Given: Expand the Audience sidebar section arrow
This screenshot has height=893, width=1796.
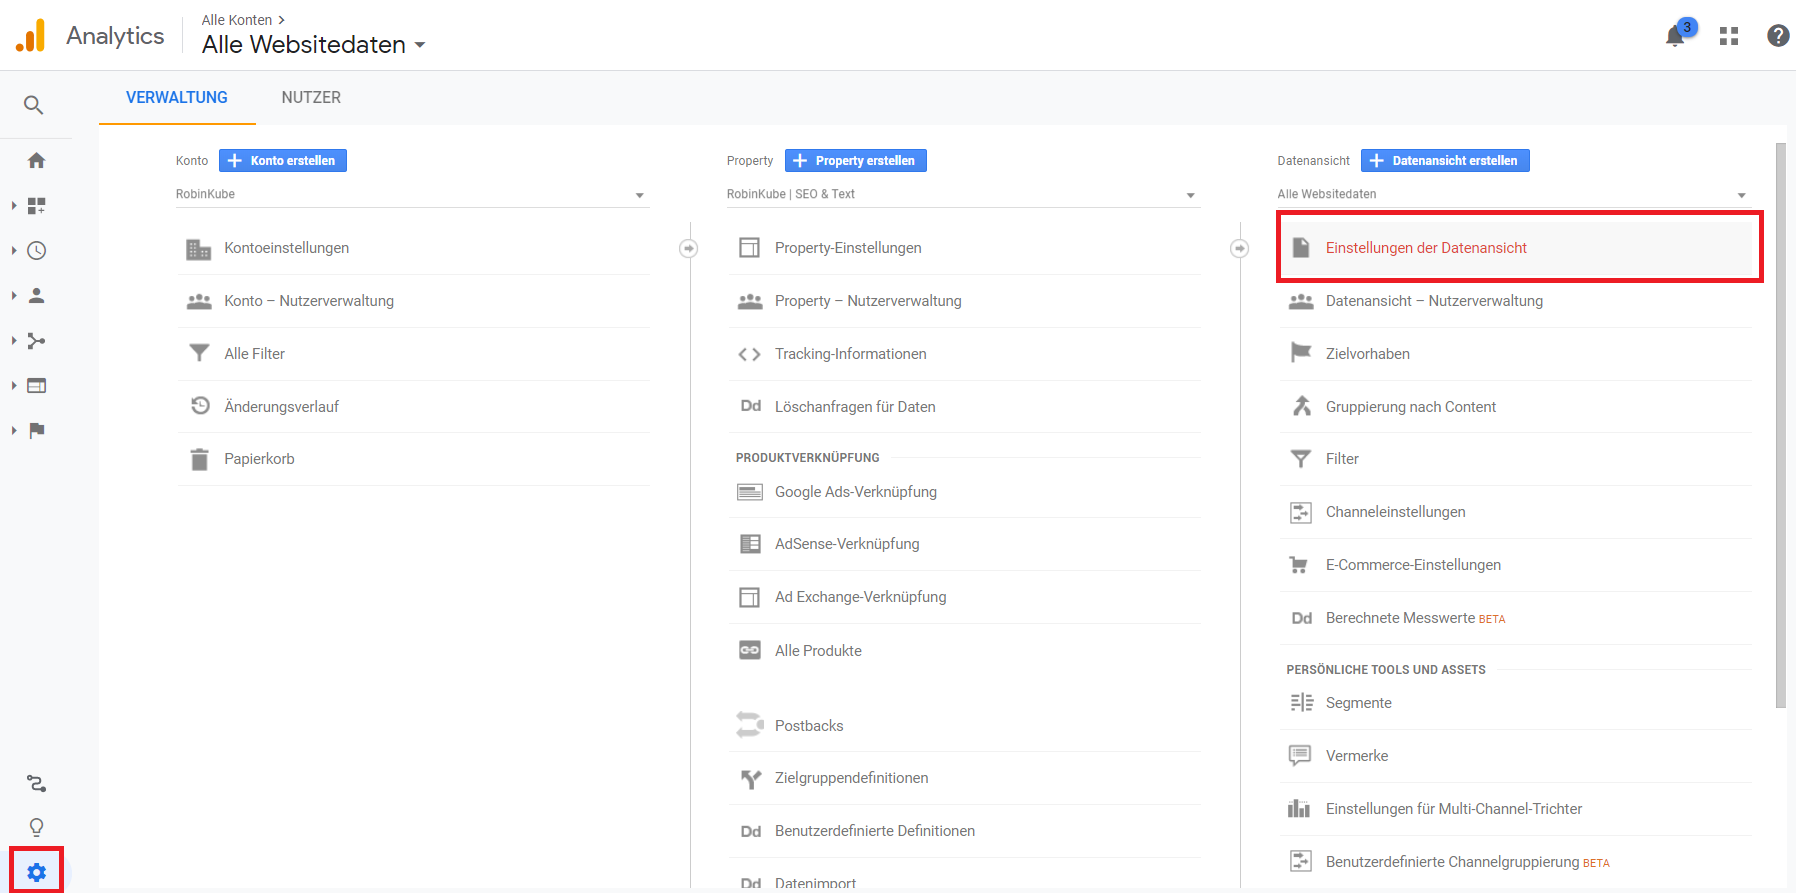Looking at the screenshot, I should (x=14, y=295).
